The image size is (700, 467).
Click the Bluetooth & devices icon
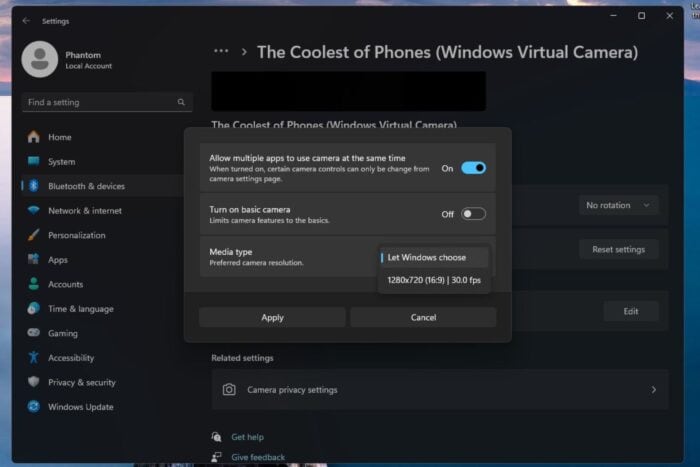tap(34, 186)
